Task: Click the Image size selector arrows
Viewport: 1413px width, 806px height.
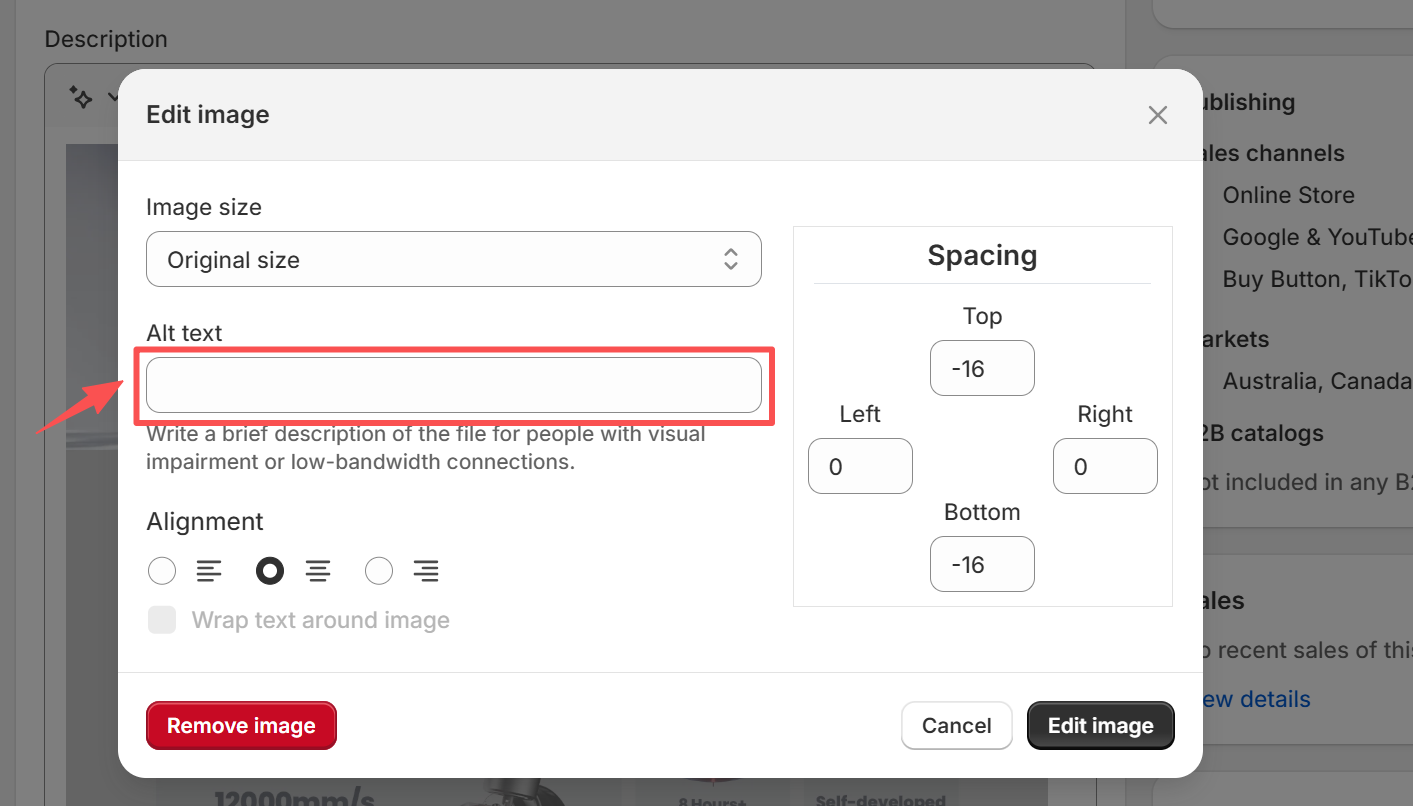Action: tap(731, 260)
